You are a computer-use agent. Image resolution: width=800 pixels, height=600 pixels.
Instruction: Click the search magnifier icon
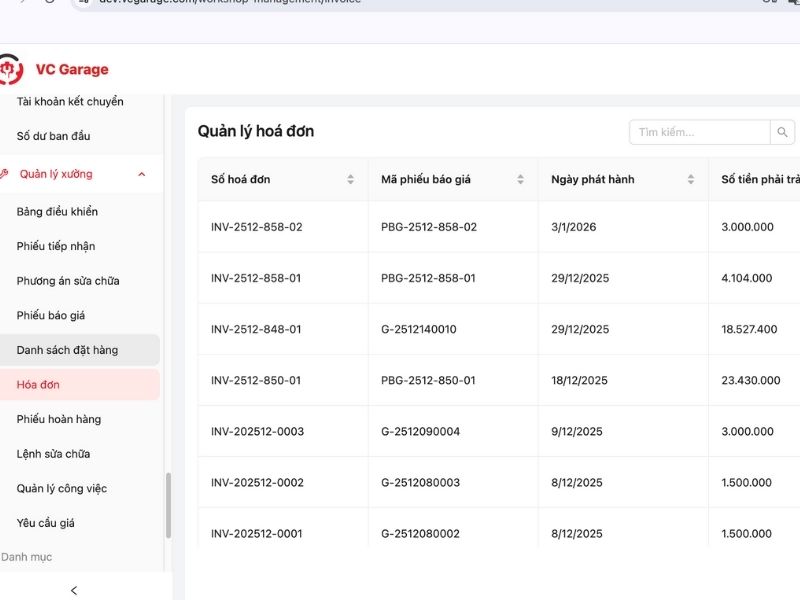coord(782,131)
